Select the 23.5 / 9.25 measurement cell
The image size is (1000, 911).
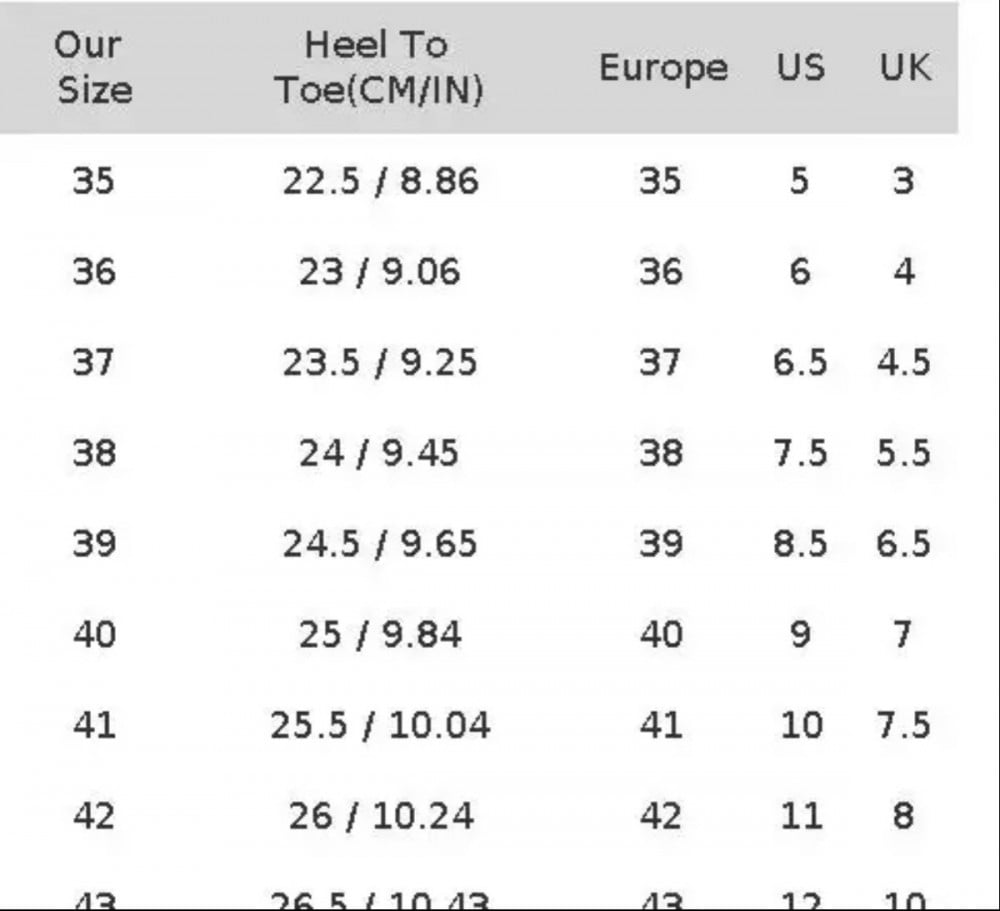[380, 362]
